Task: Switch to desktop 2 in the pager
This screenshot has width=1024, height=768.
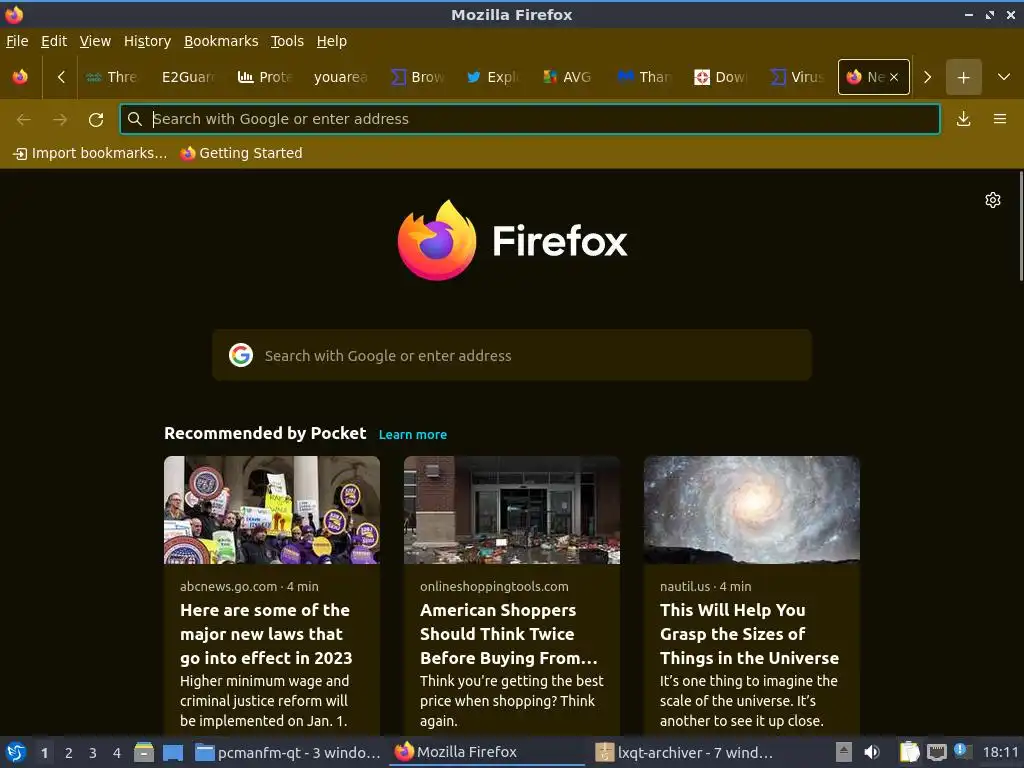Action: tap(69, 753)
